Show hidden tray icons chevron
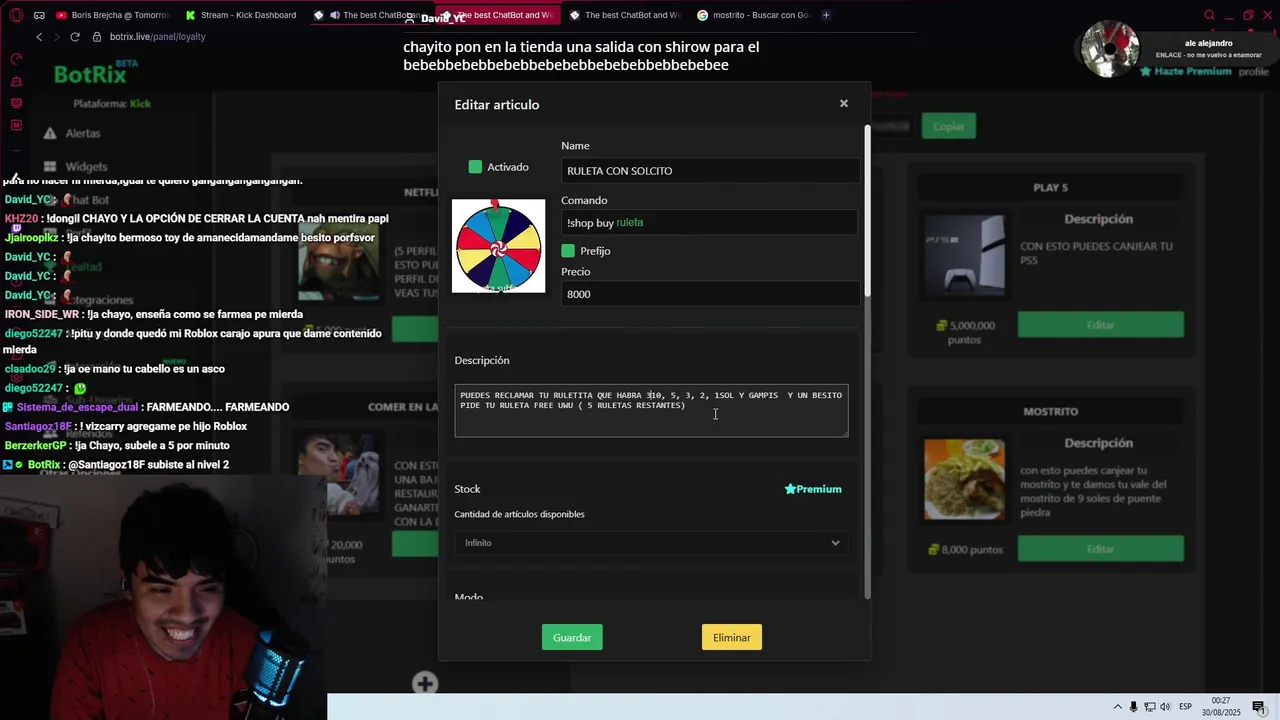The image size is (1280, 720). pyautogui.click(x=1118, y=707)
